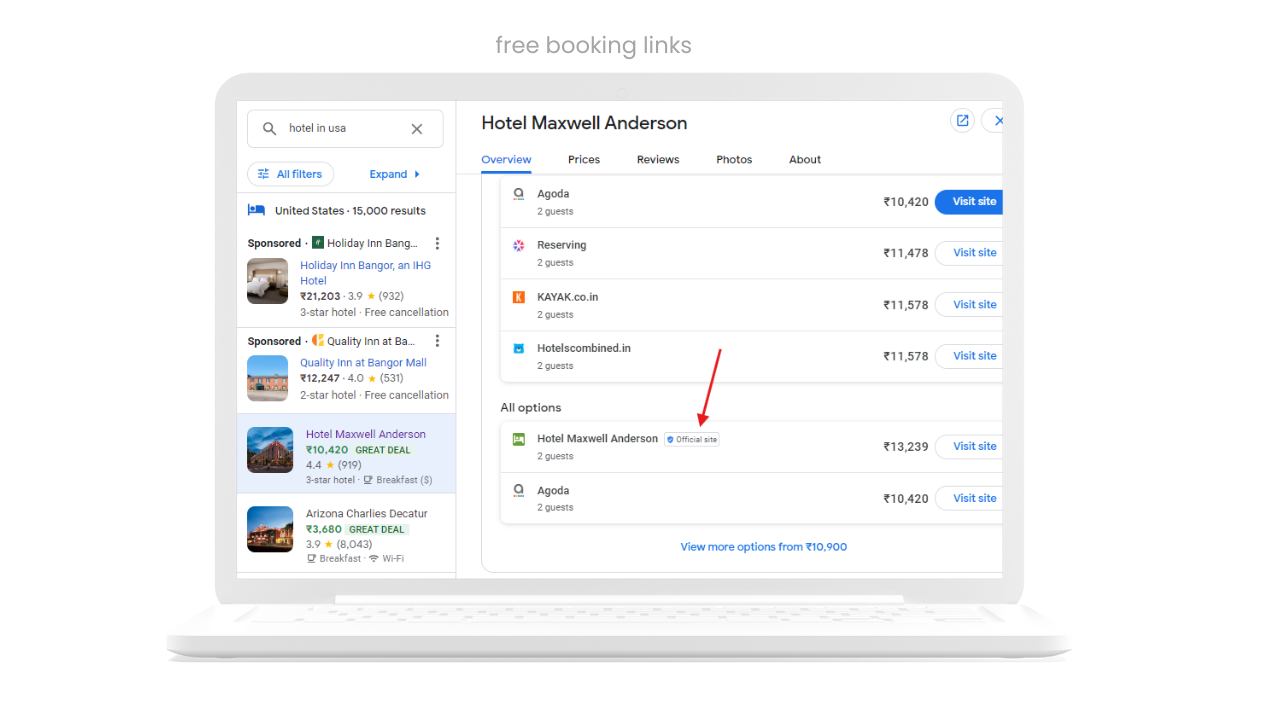Switch to the Photos tab
Viewport: 1280px width, 720px height.
point(733,159)
